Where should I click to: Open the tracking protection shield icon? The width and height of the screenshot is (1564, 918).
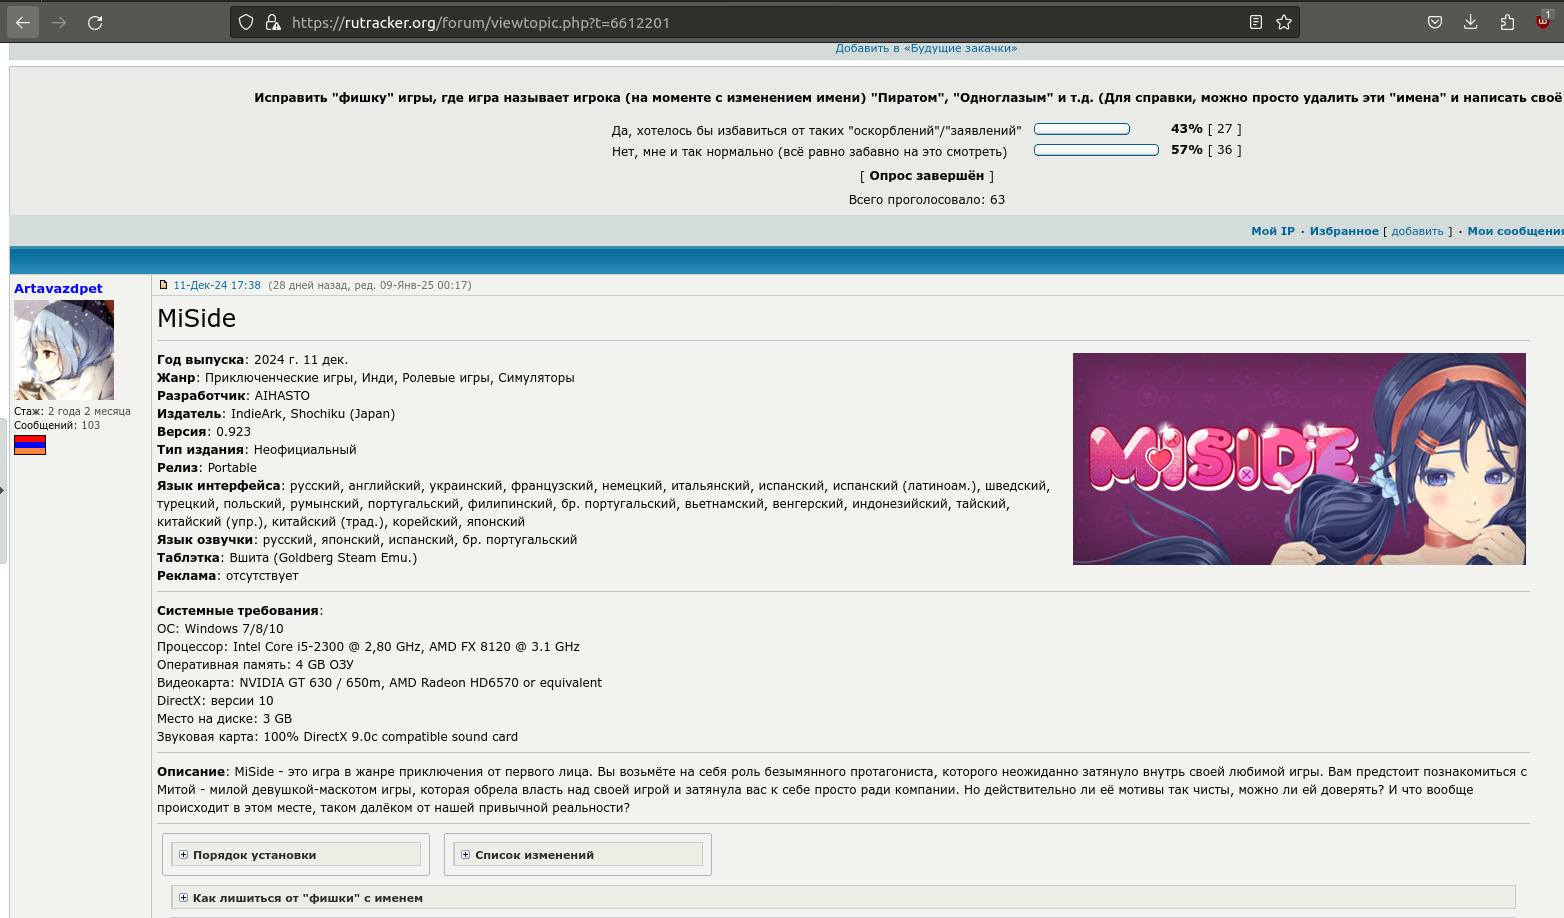246,22
